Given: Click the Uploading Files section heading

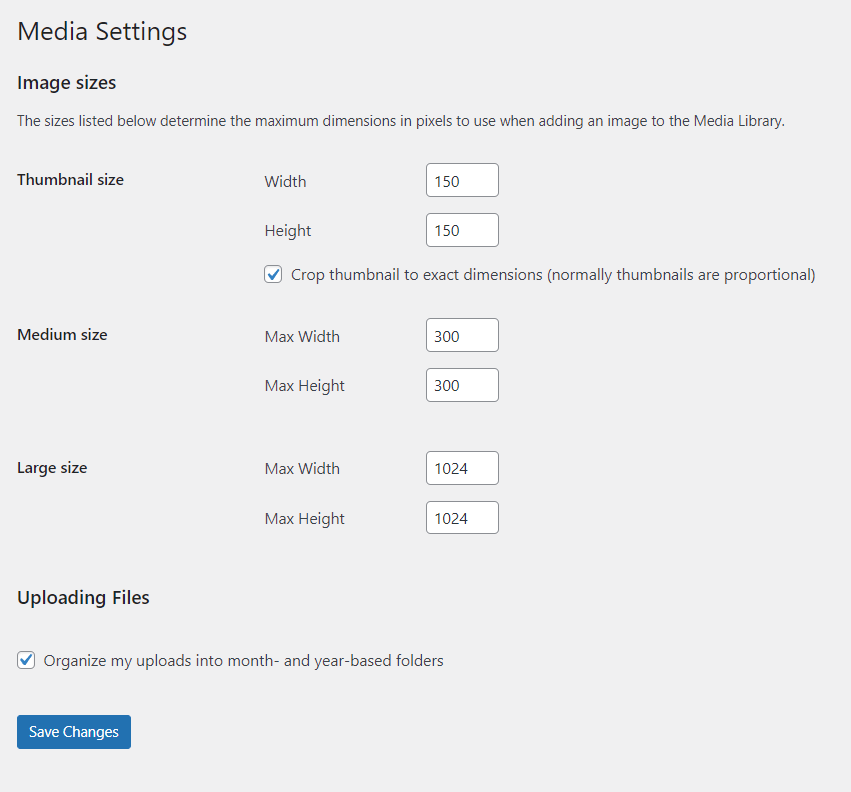Looking at the screenshot, I should (x=83, y=598).
